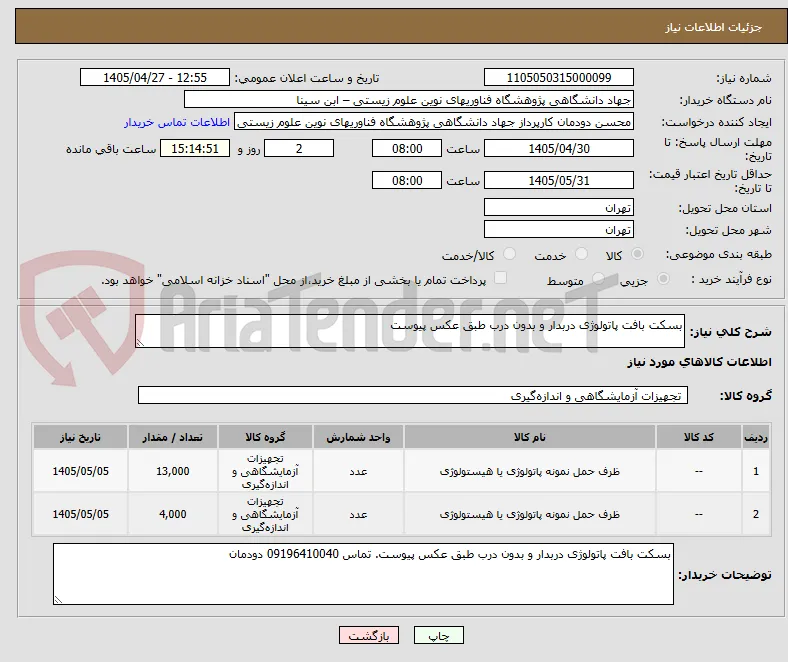Click the اطلاعات کالاهای مورد نیاز heading
788x662 pixels.
699,362
